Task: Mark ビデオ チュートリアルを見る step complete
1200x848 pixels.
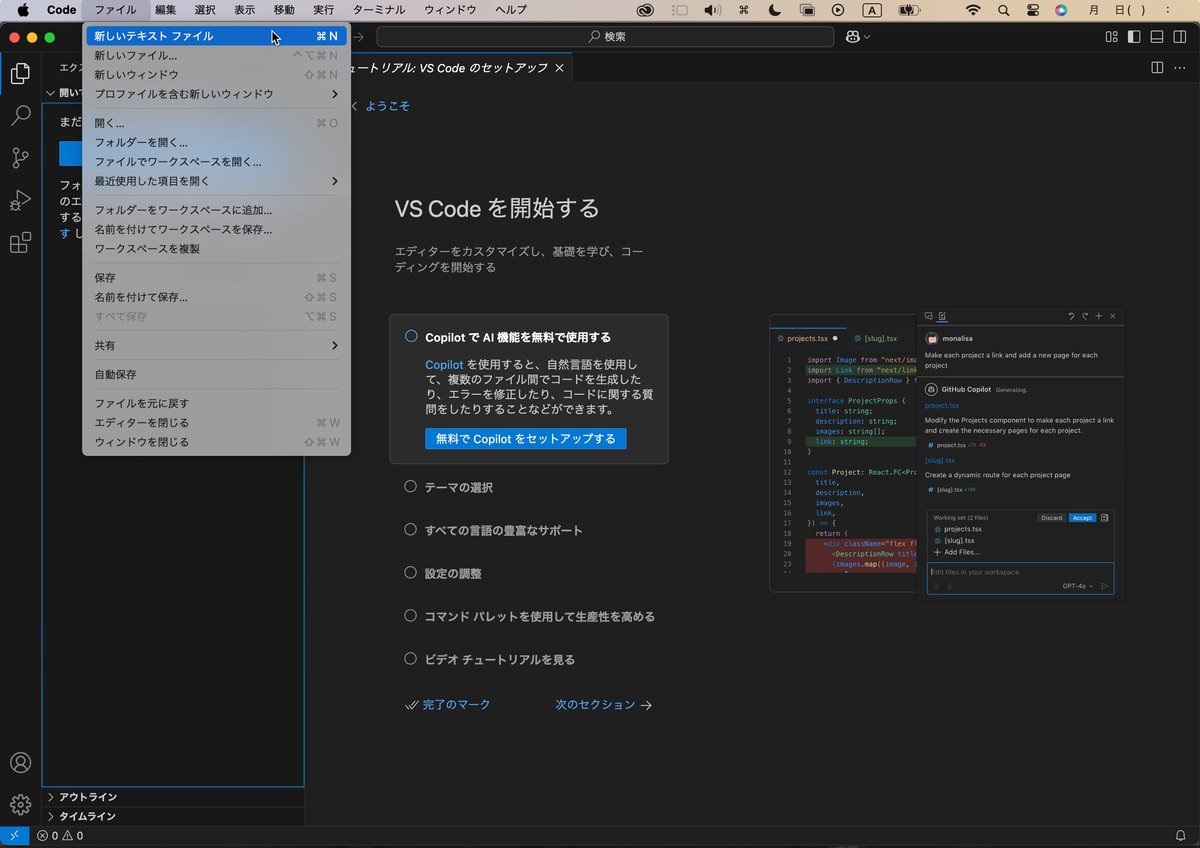Action: (x=410, y=659)
